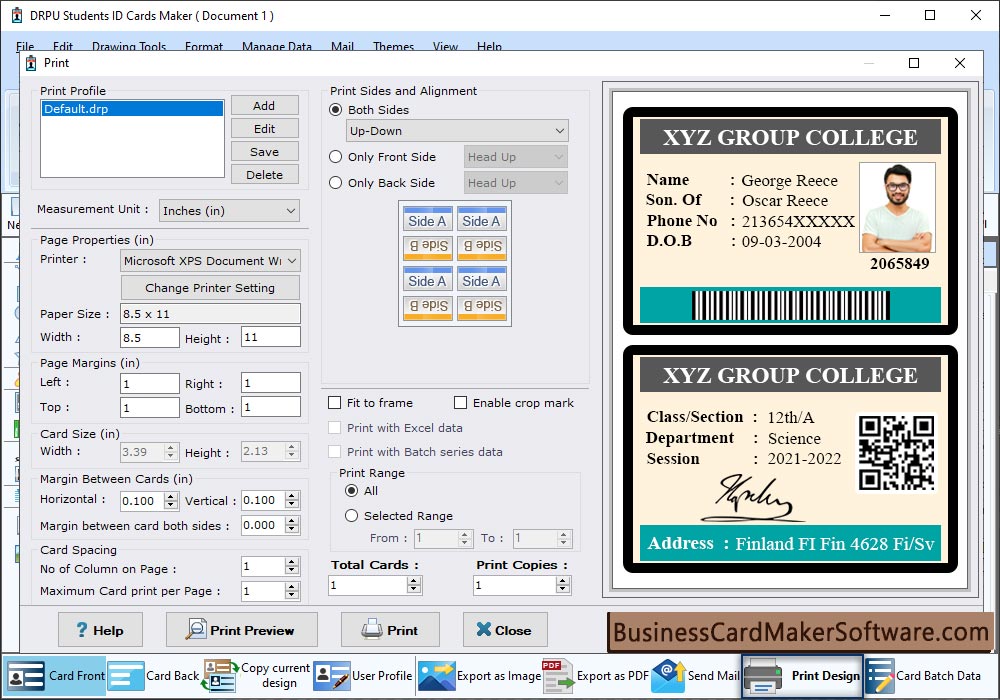Viewport: 1000px width, 700px height.
Task: Click the Help button with question mark
Action: point(100,630)
